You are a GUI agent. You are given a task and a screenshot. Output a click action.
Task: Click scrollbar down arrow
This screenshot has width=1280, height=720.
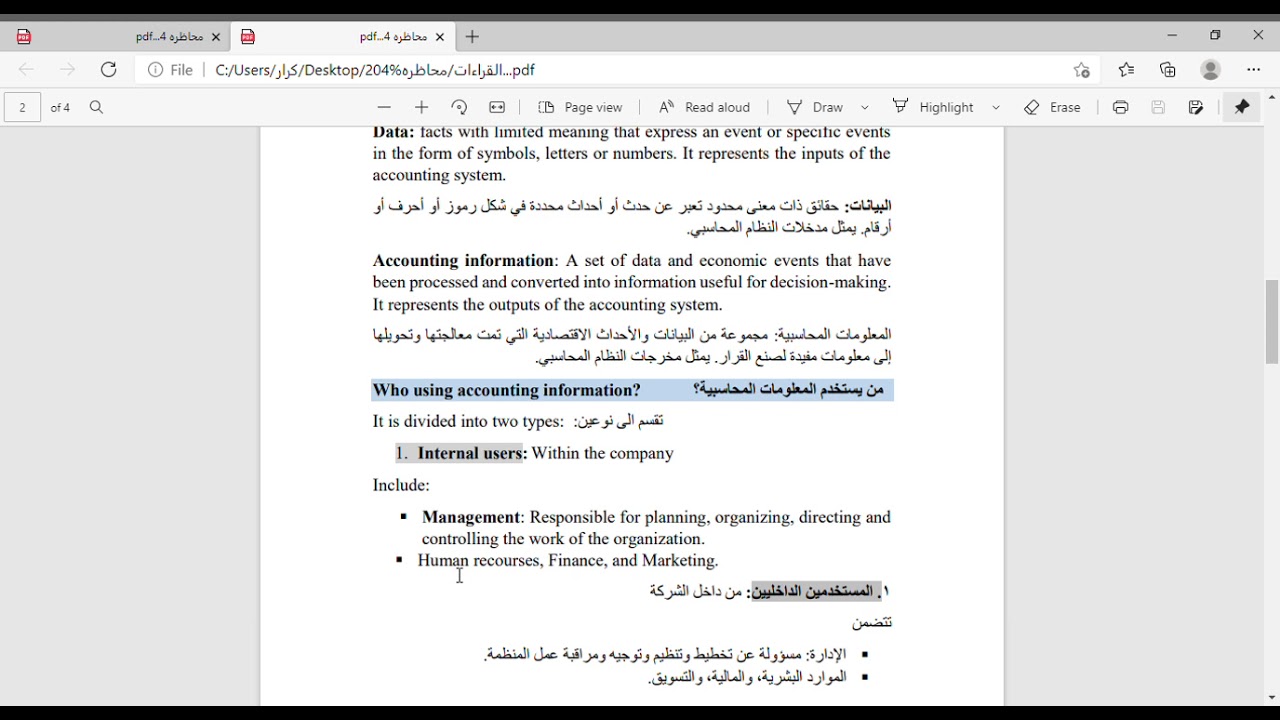tap(1272, 698)
